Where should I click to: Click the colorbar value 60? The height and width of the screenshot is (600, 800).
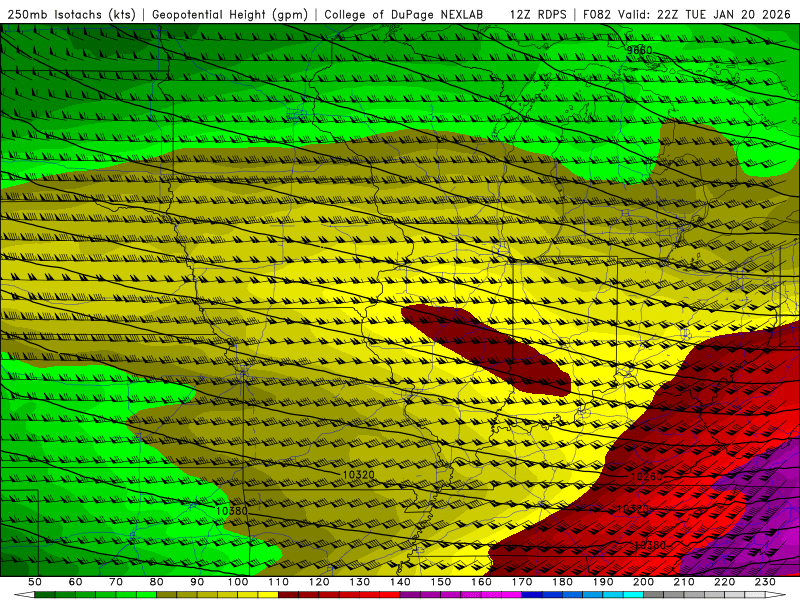coord(75,582)
